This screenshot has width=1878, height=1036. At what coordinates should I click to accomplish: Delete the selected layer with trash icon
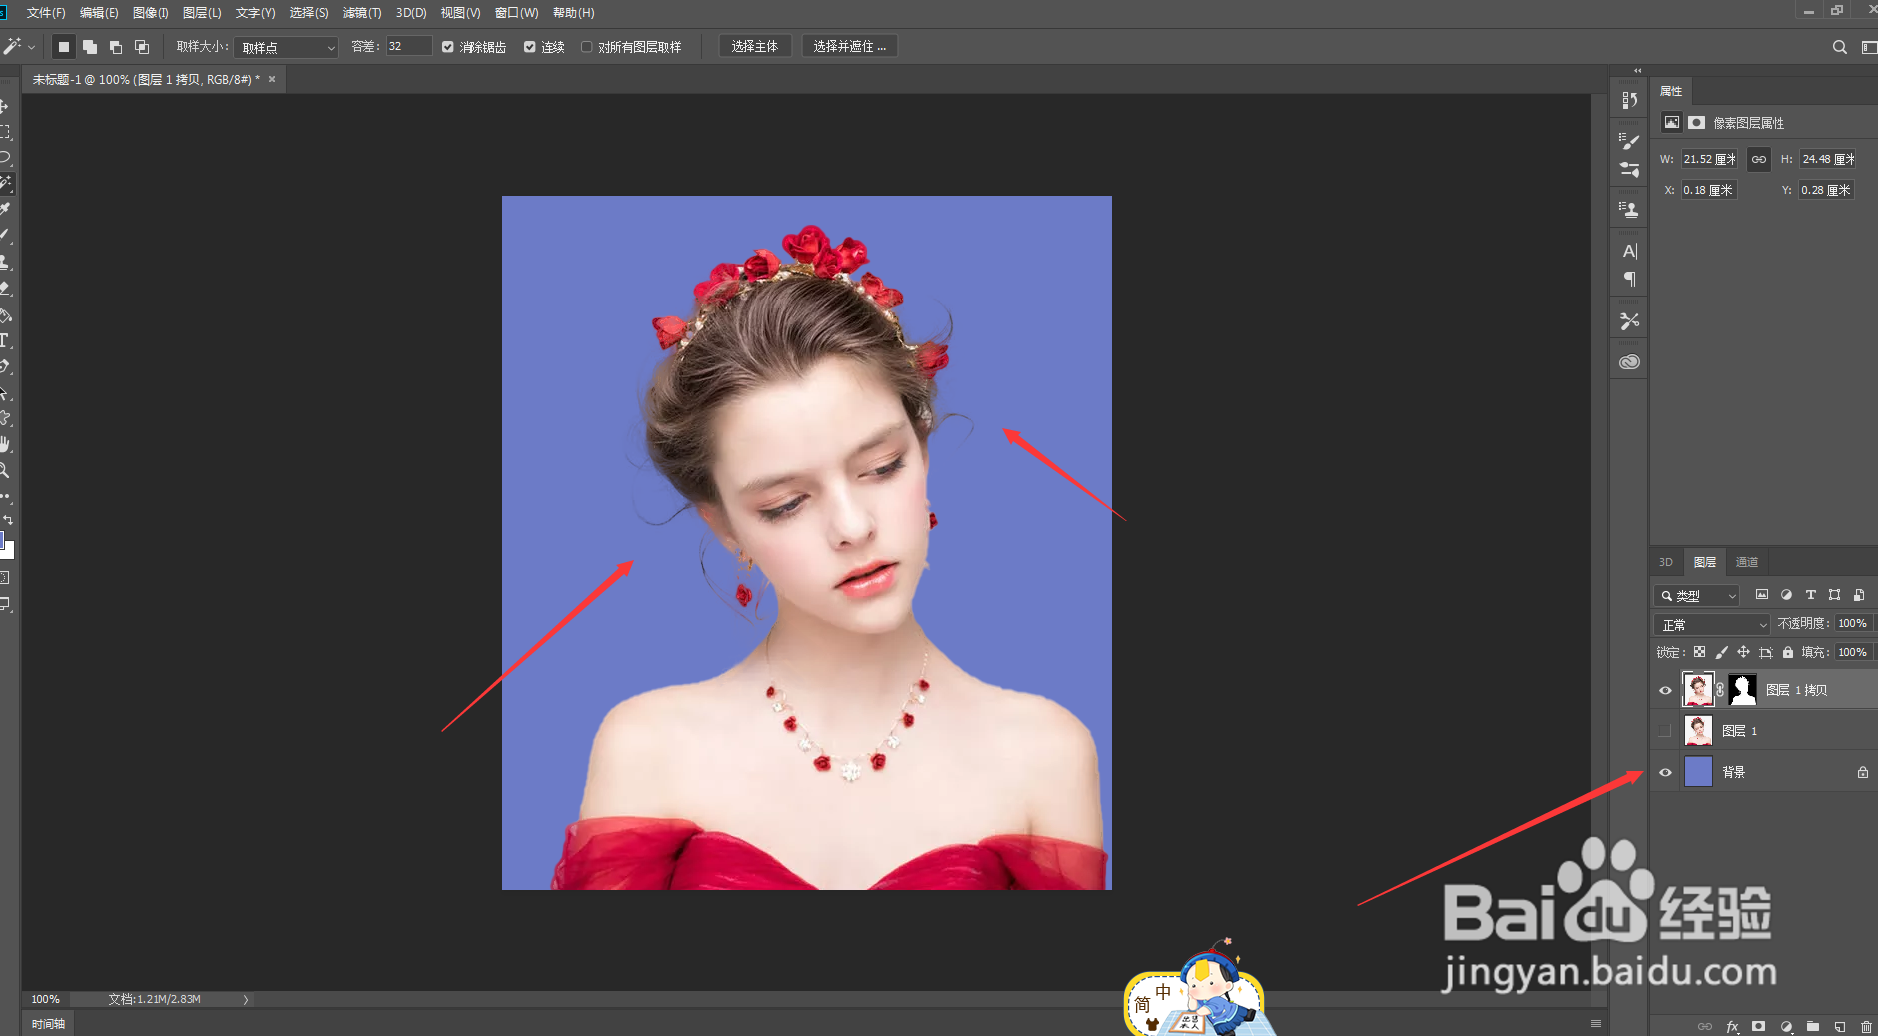1866,1027
